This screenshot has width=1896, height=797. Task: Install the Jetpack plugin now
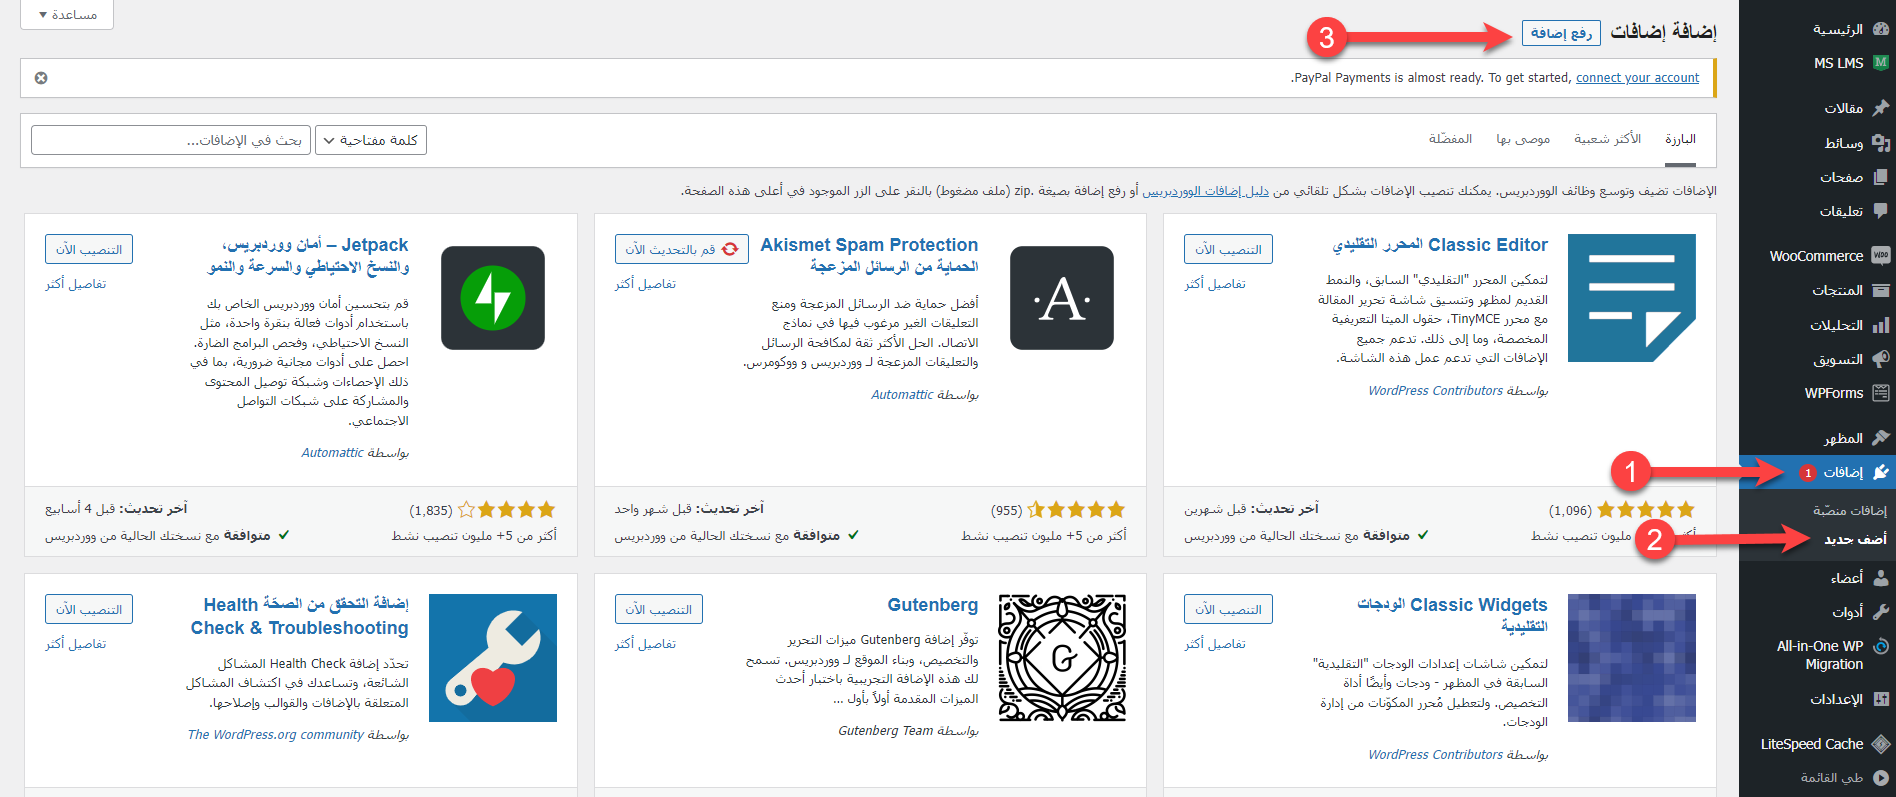pyautogui.click(x=89, y=249)
